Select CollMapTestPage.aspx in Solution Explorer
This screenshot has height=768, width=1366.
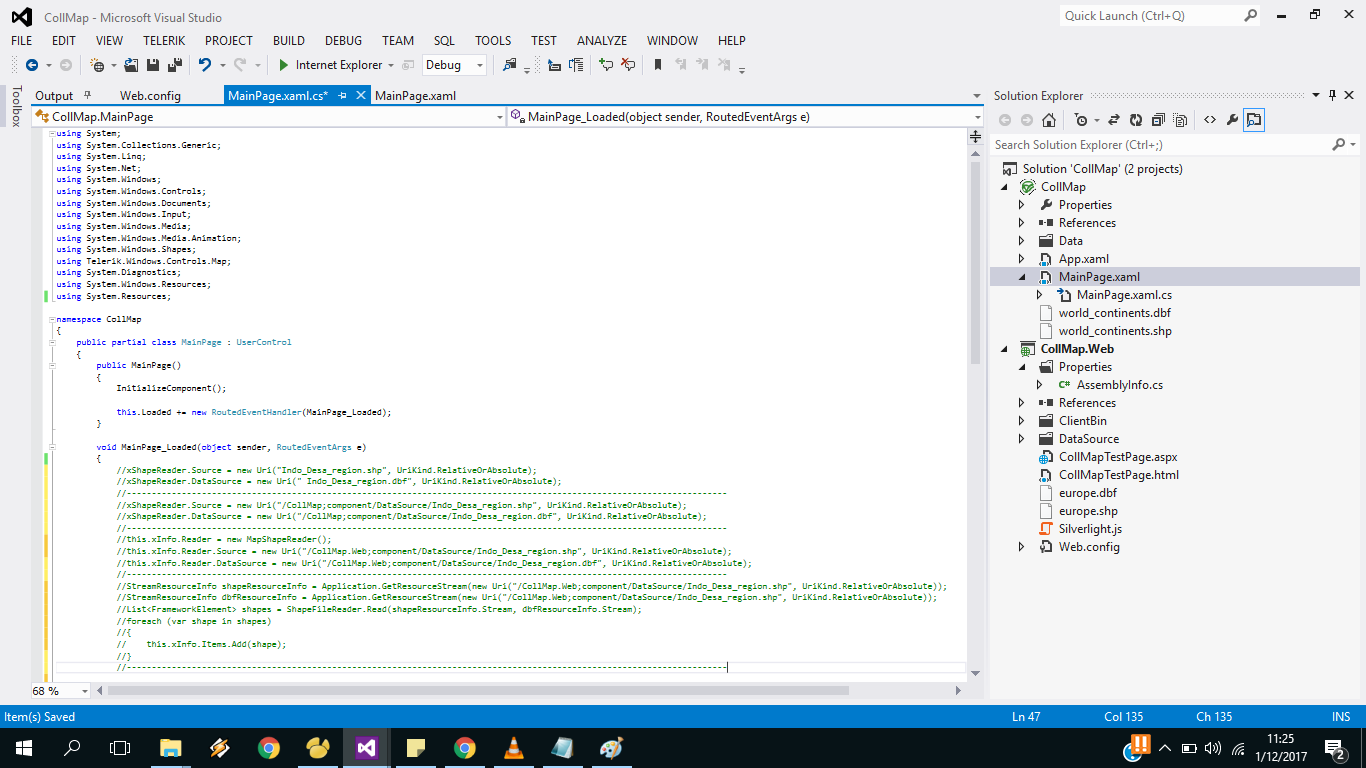click(x=1117, y=457)
